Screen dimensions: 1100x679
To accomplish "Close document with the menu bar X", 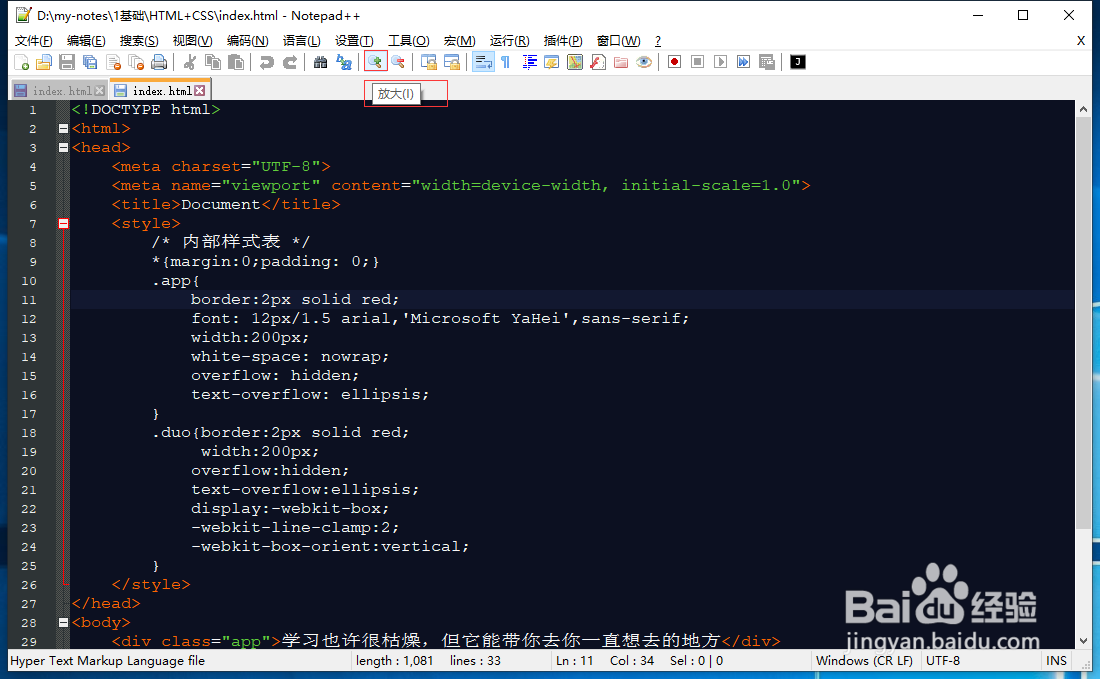I will 1081,41.
